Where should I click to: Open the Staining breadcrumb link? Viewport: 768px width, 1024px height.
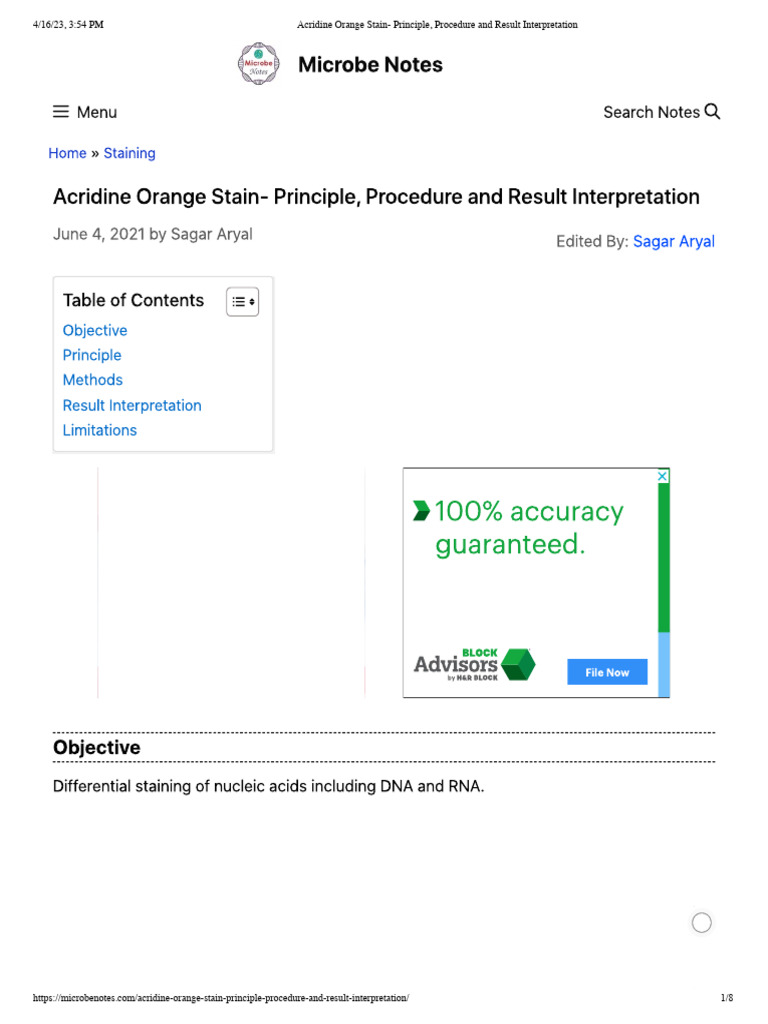[x=129, y=153]
